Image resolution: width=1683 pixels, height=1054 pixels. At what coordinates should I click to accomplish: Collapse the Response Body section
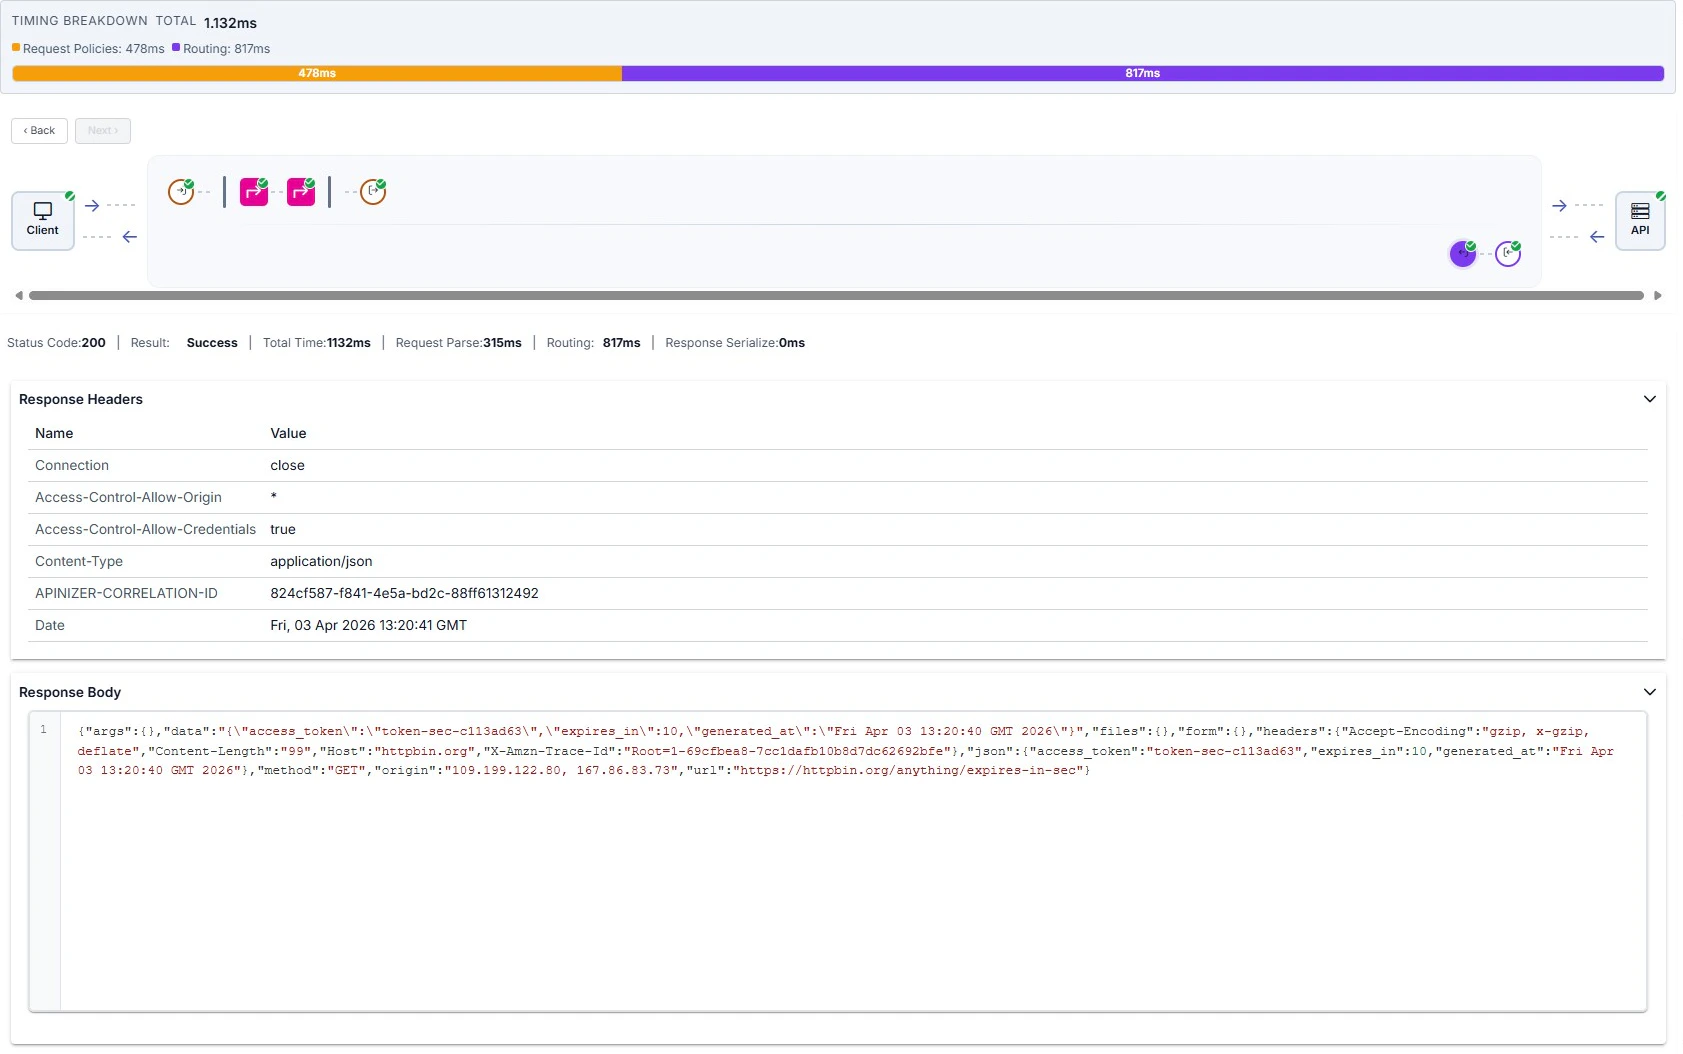tap(1649, 691)
